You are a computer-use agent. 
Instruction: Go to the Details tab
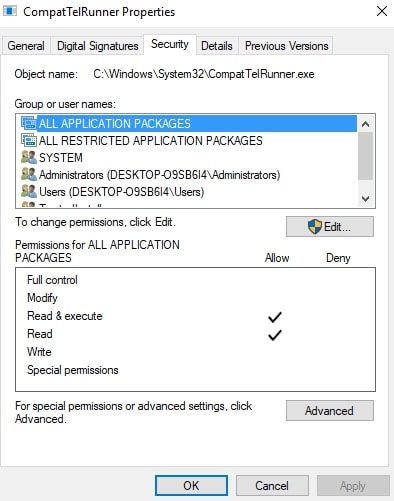217,46
